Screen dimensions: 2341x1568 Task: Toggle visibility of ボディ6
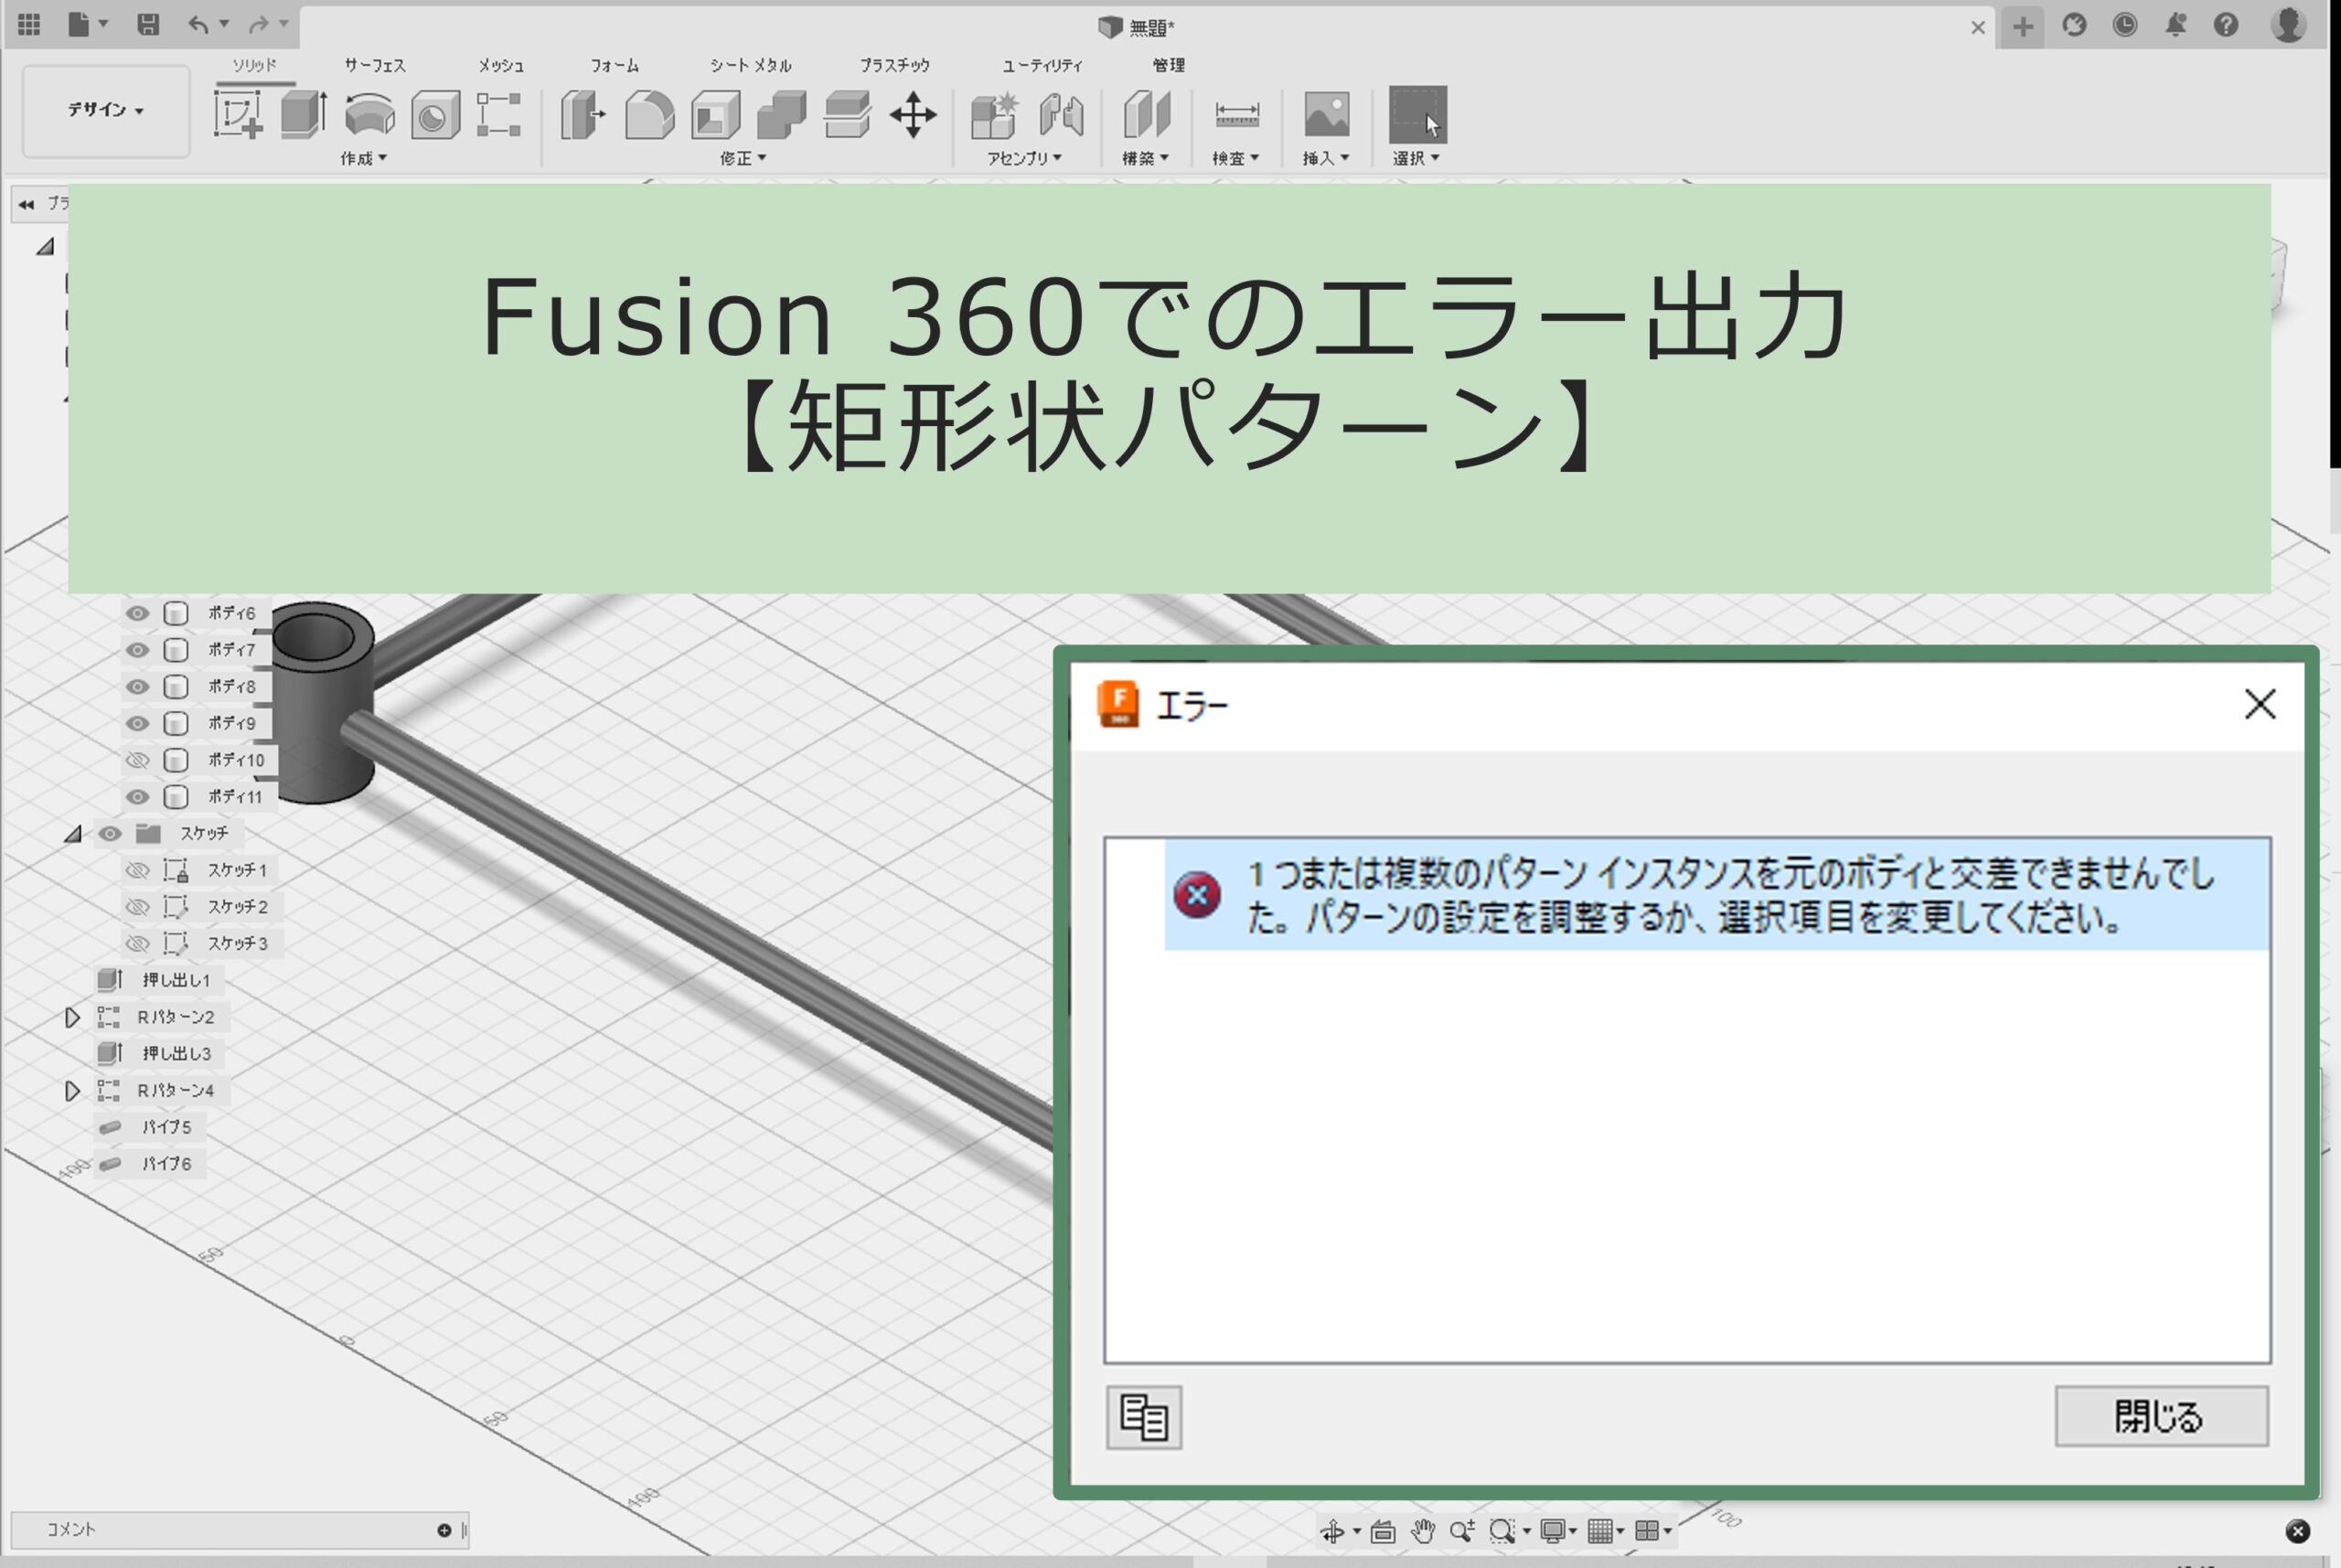pyautogui.click(x=137, y=613)
